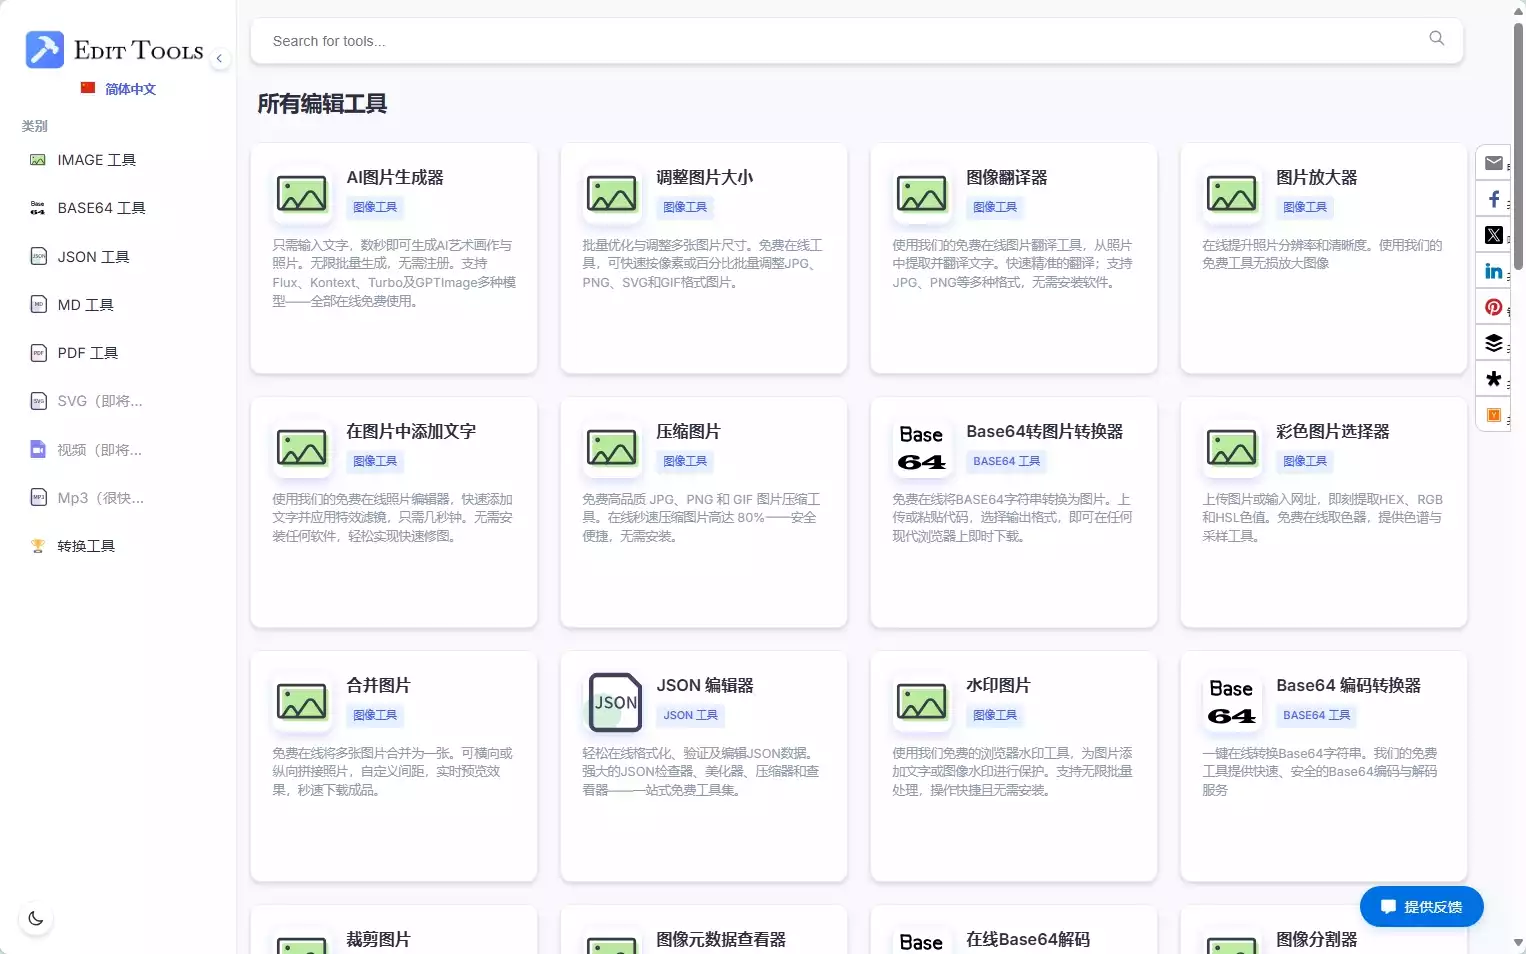Click the AI图片生成器 card icon

tap(302, 194)
